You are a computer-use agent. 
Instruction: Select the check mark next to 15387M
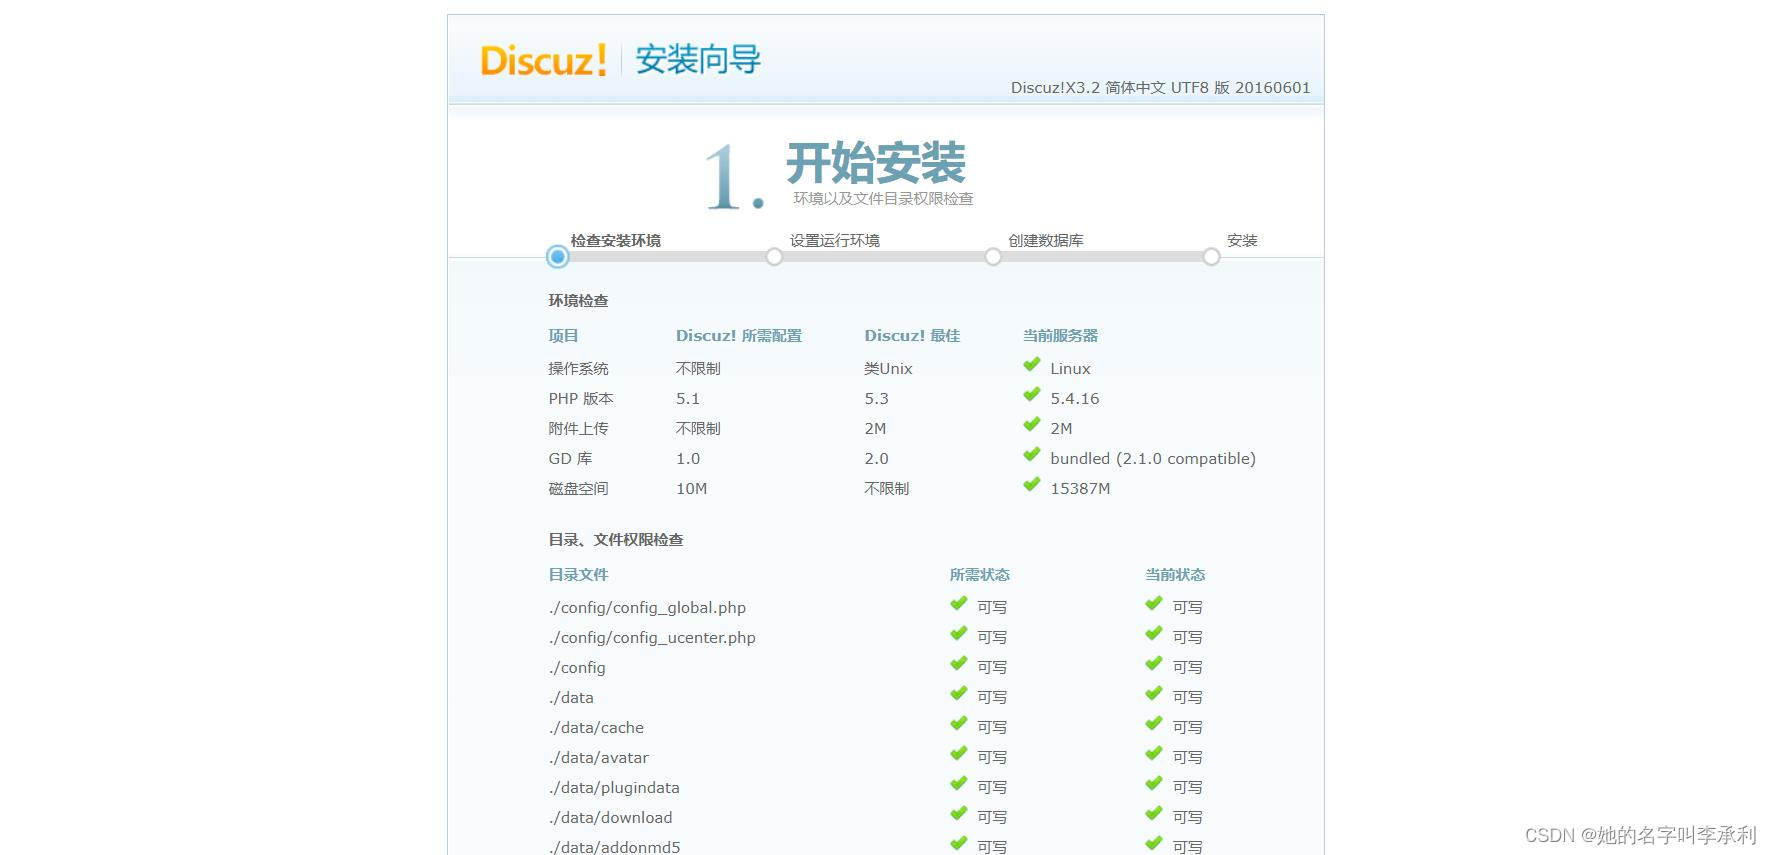tap(1032, 485)
